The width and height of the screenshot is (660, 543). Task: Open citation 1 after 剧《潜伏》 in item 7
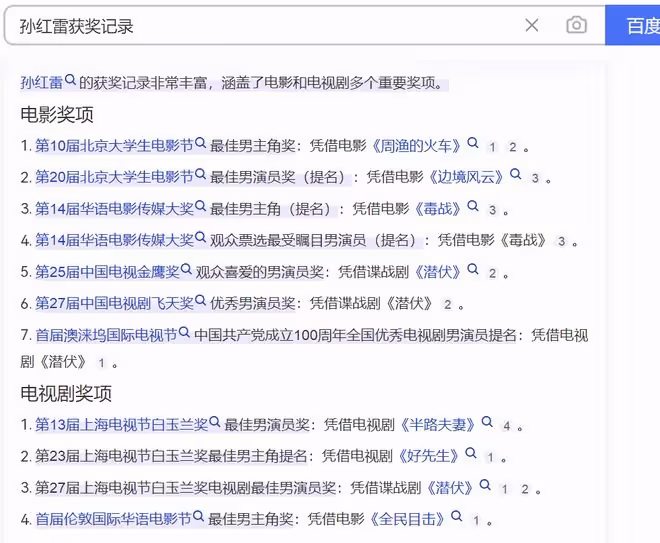click(101, 363)
